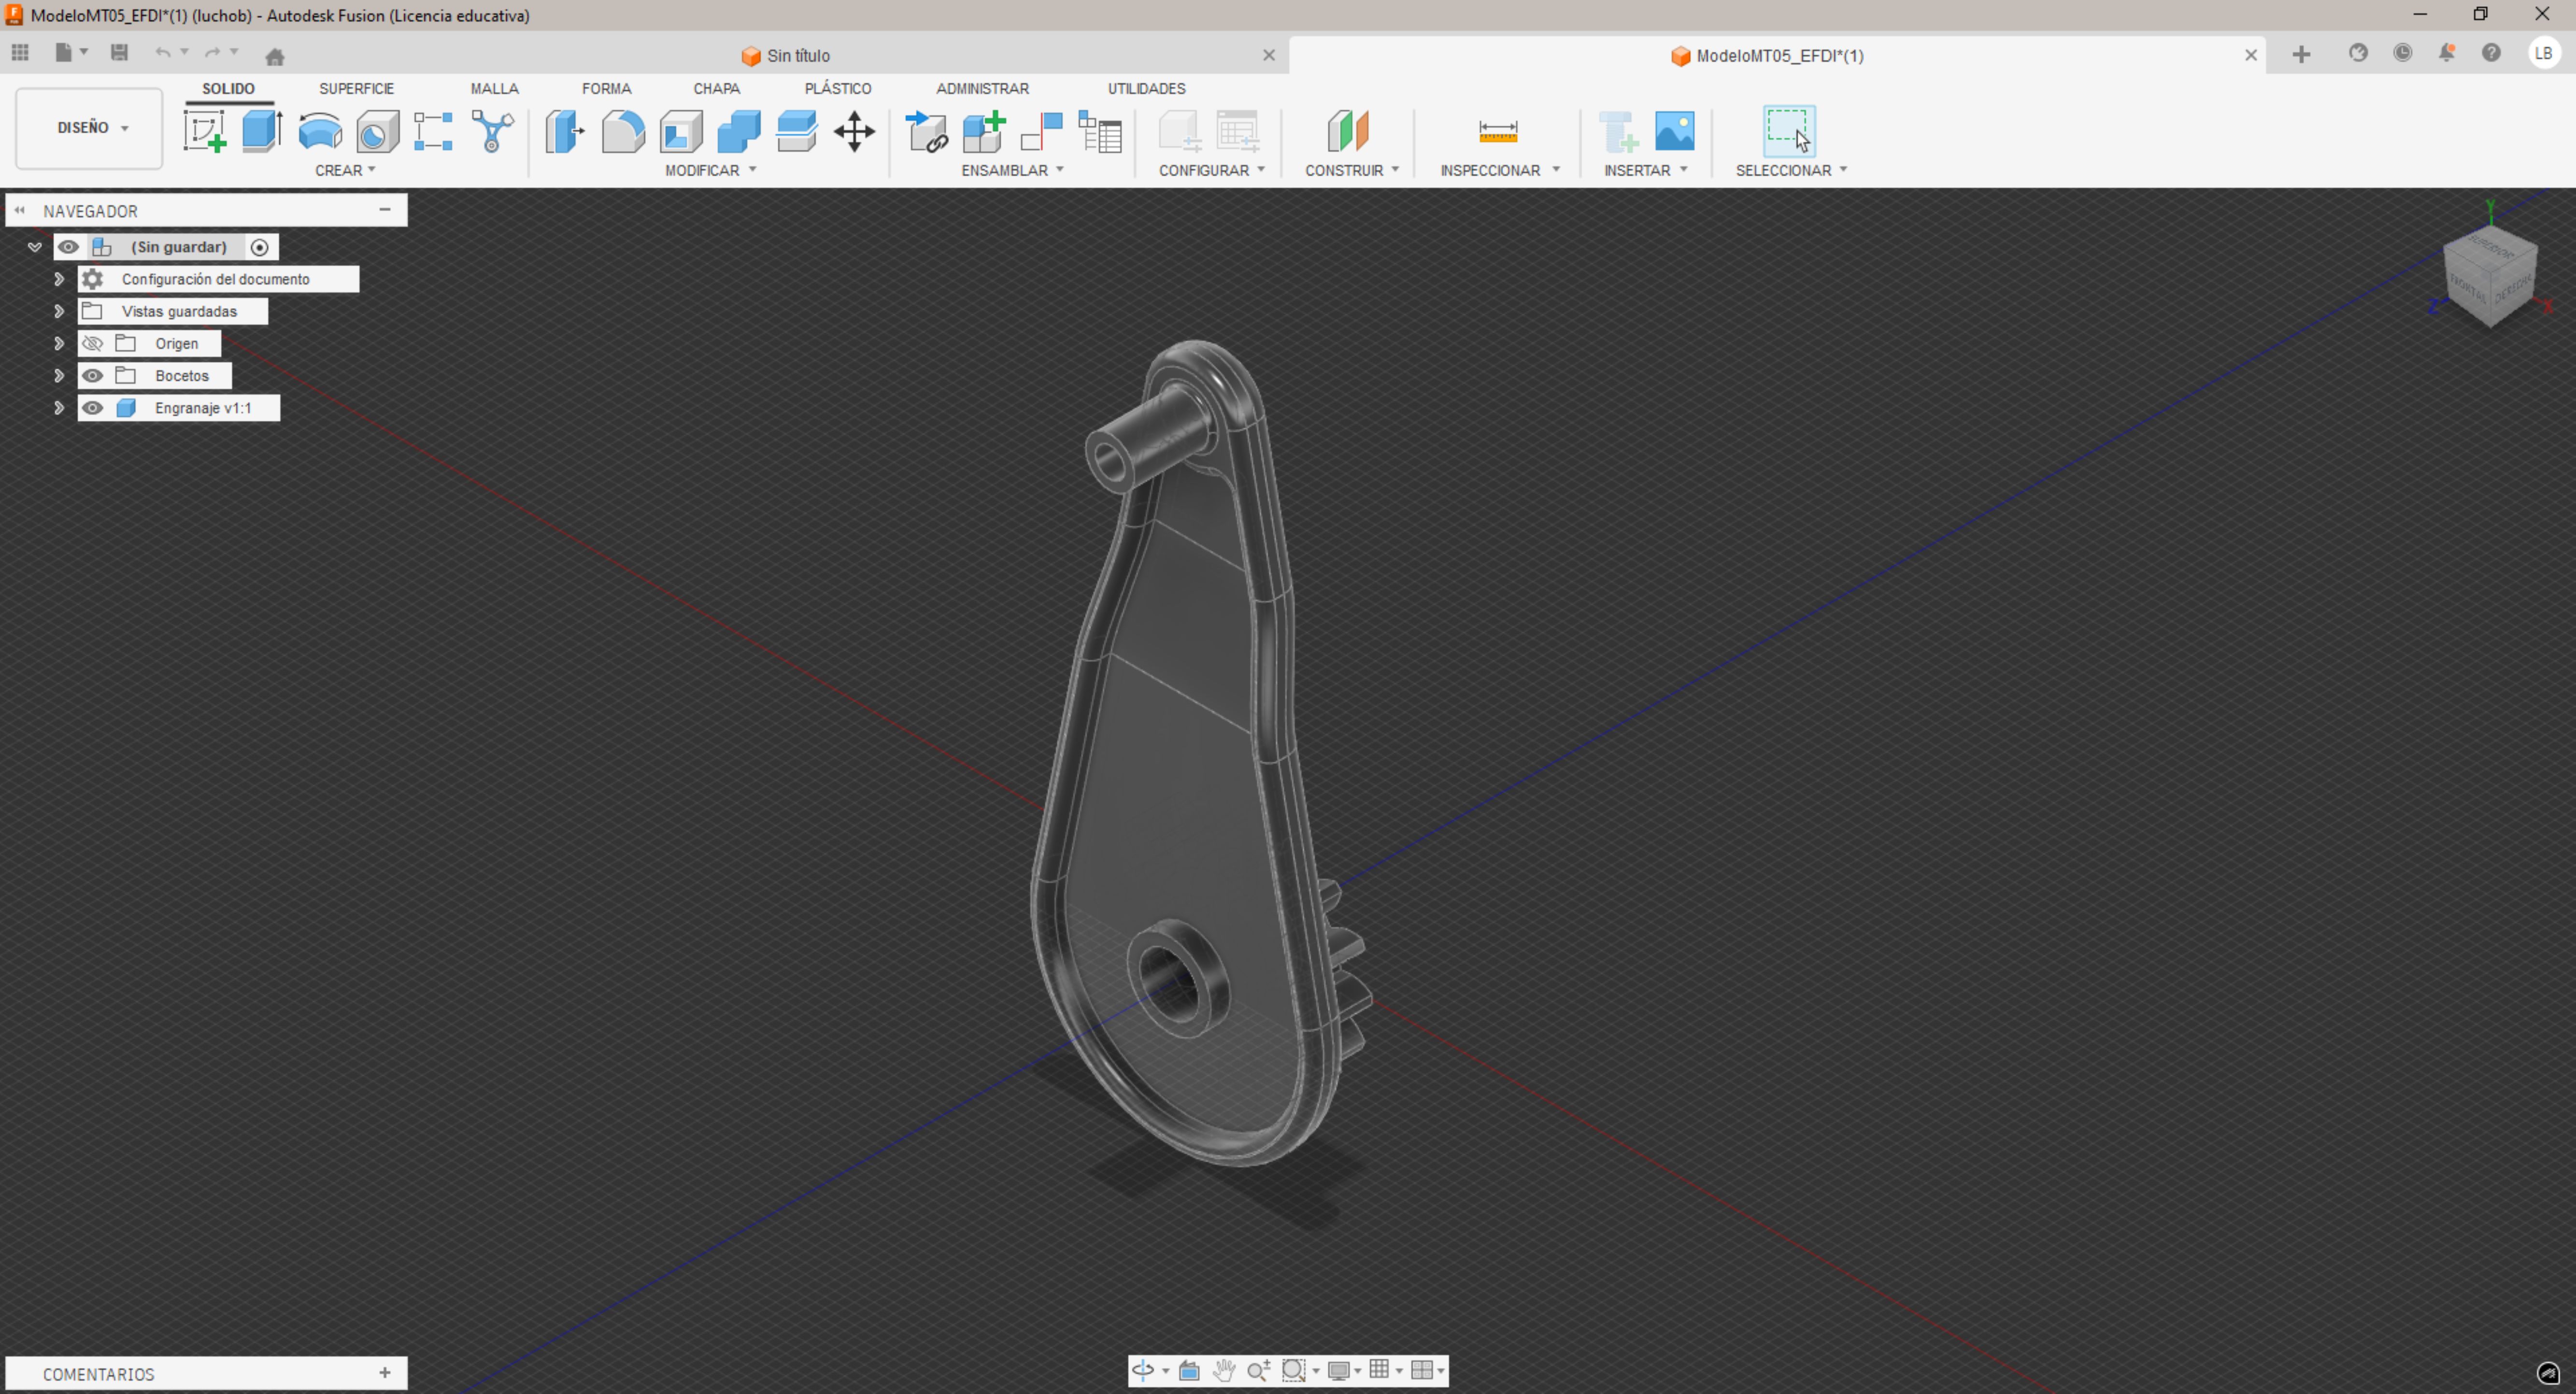Click the Create Sketch tool icon
2576x1394 pixels.
pyautogui.click(x=205, y=131)
